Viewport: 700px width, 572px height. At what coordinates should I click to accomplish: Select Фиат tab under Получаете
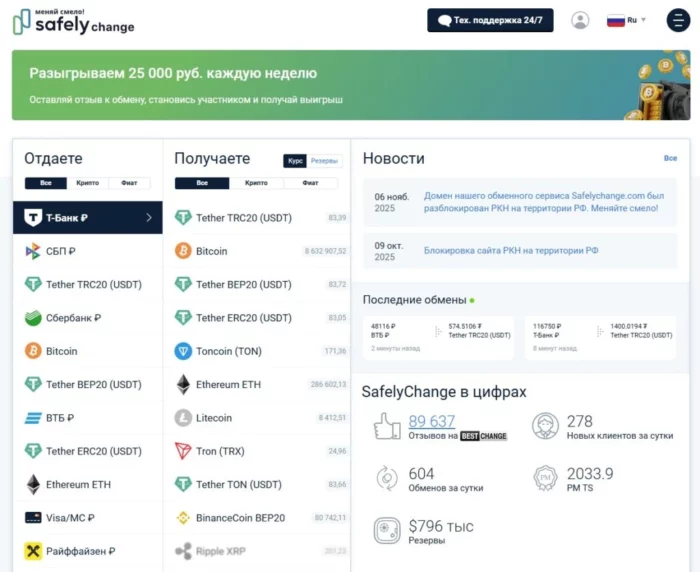(x=310, y=183)
